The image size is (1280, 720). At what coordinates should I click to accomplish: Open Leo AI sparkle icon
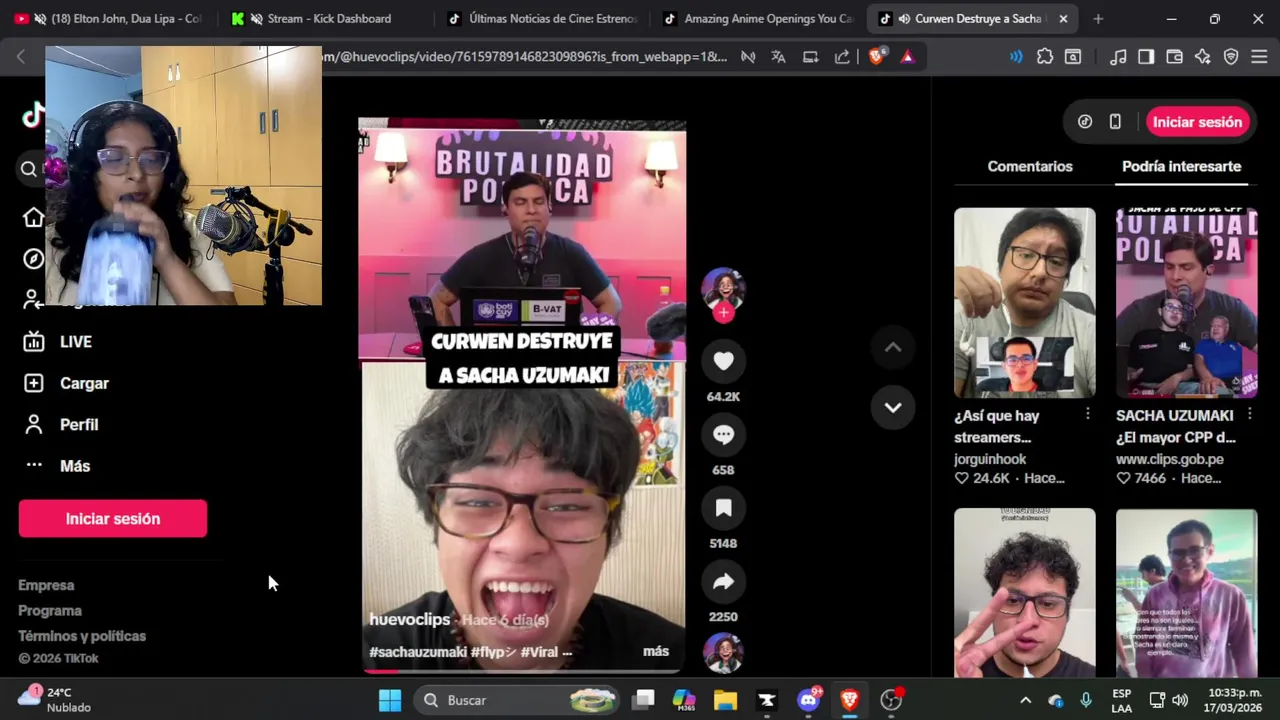(x=1202, y=57)
